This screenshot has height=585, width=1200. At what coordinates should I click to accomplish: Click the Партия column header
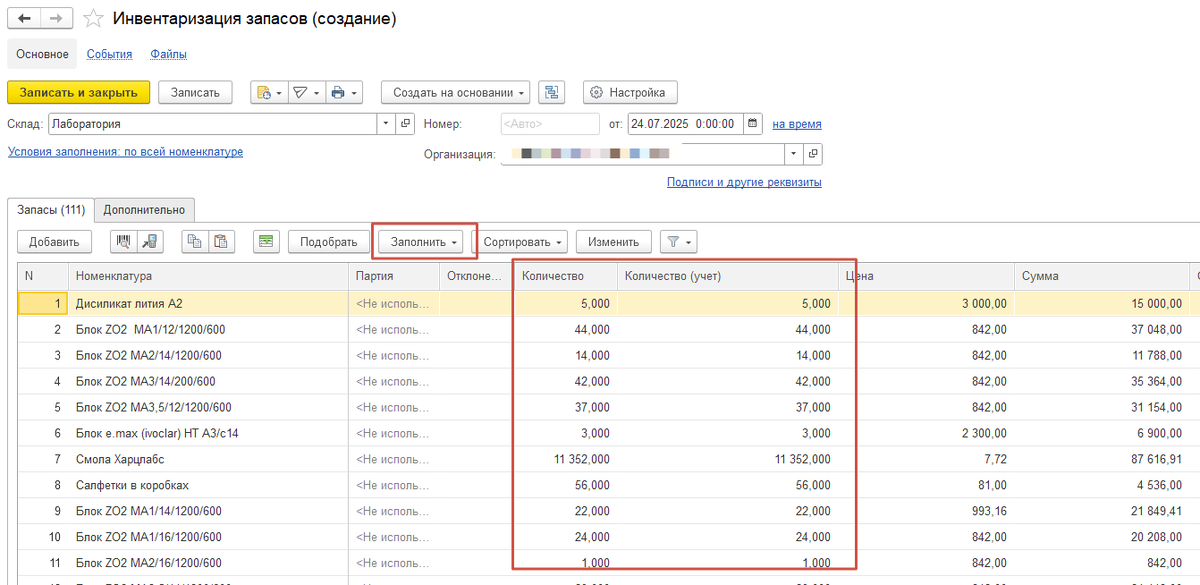pos(393,276)
